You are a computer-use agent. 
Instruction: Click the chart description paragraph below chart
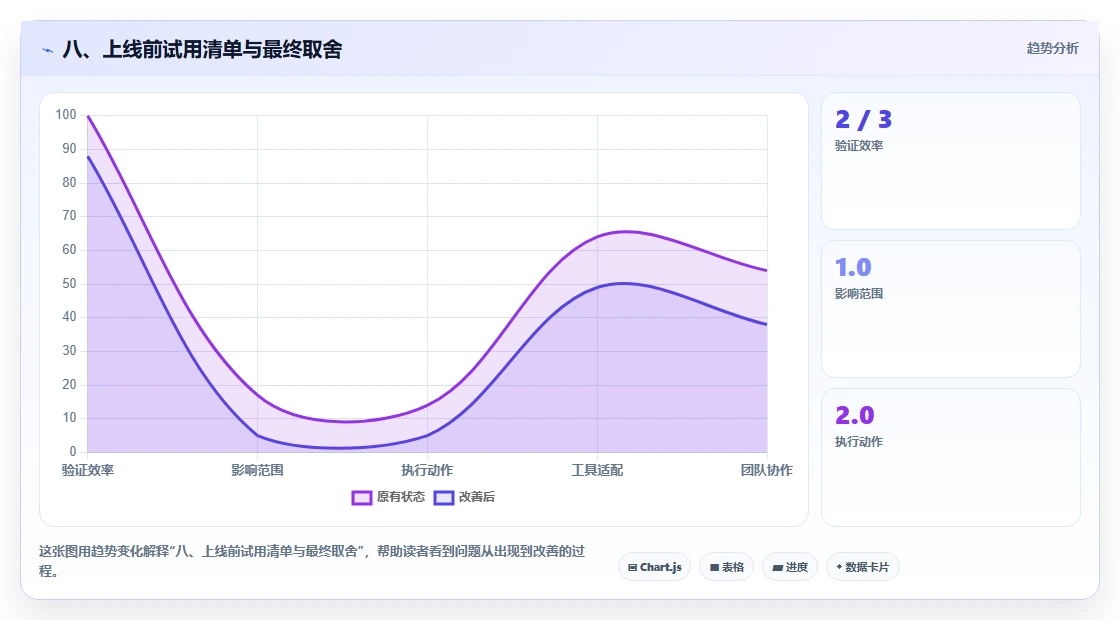coord(312,561)
